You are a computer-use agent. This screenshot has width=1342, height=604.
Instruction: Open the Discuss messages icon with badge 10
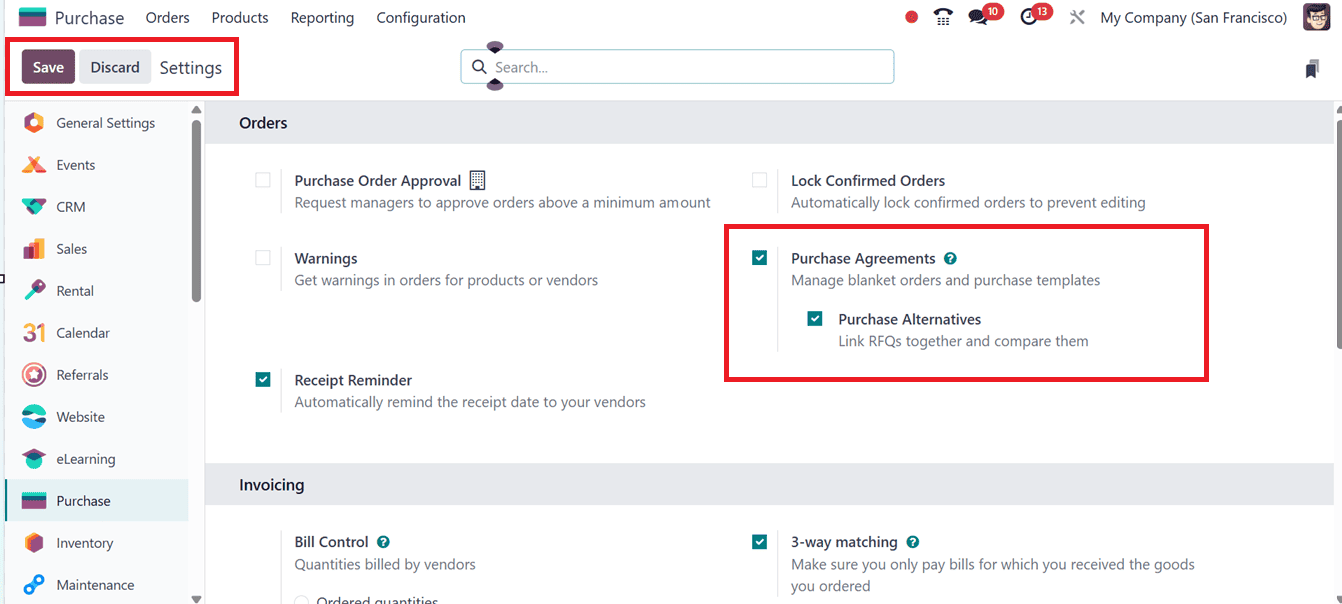981,17
